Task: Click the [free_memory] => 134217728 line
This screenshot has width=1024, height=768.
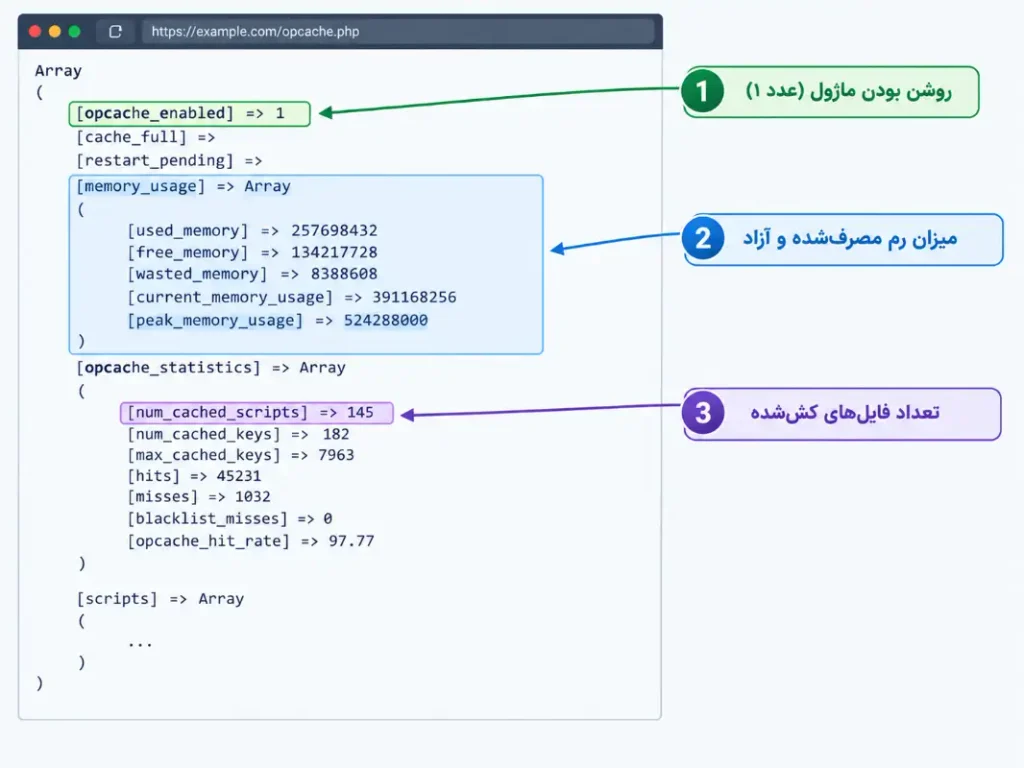Action: coord(252,252)
